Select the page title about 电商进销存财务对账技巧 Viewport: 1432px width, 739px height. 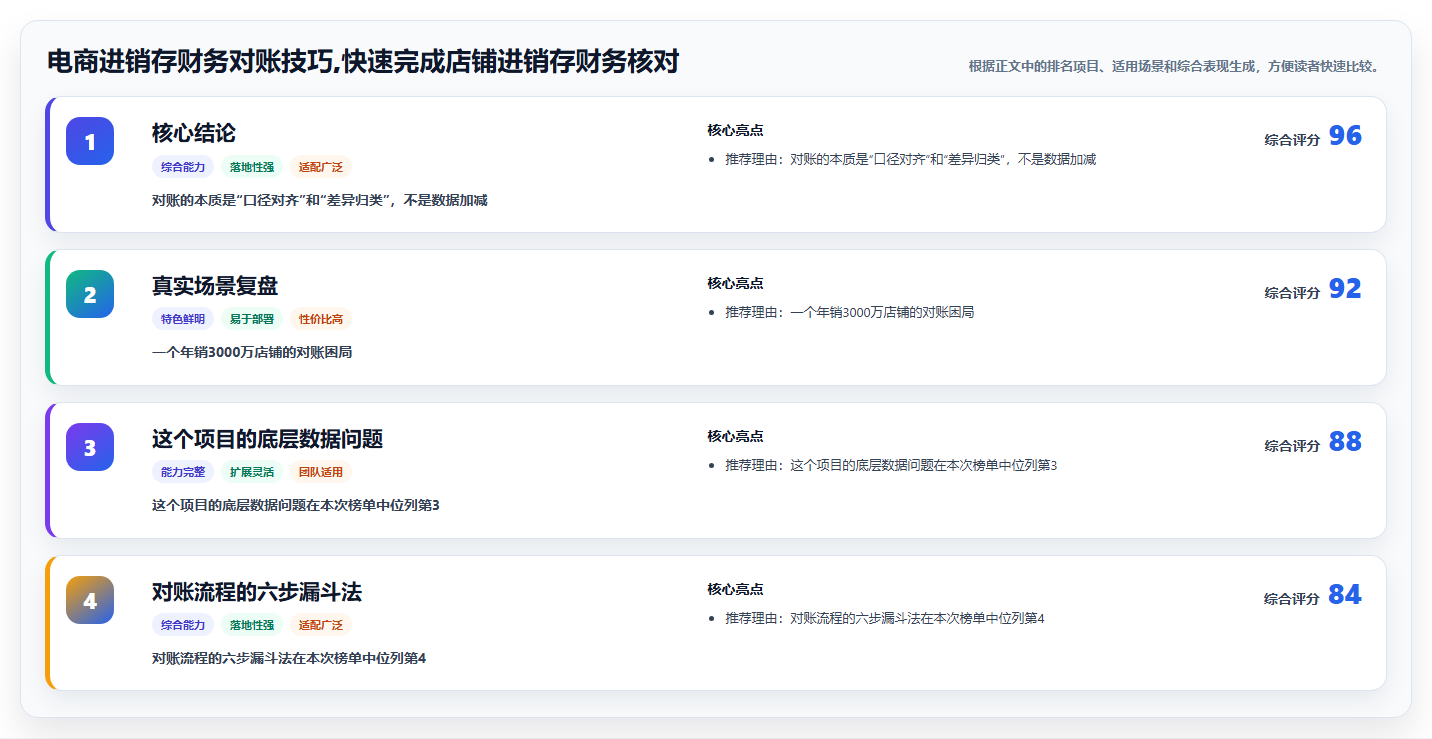tap(363, 62)
